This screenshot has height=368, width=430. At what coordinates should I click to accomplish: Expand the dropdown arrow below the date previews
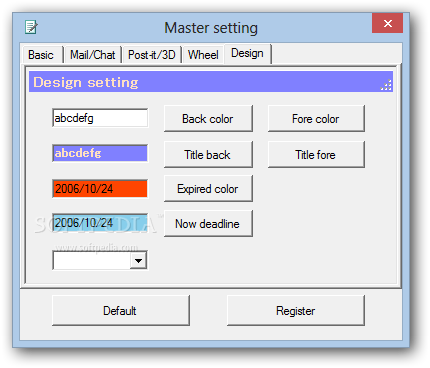click(138, 261)
